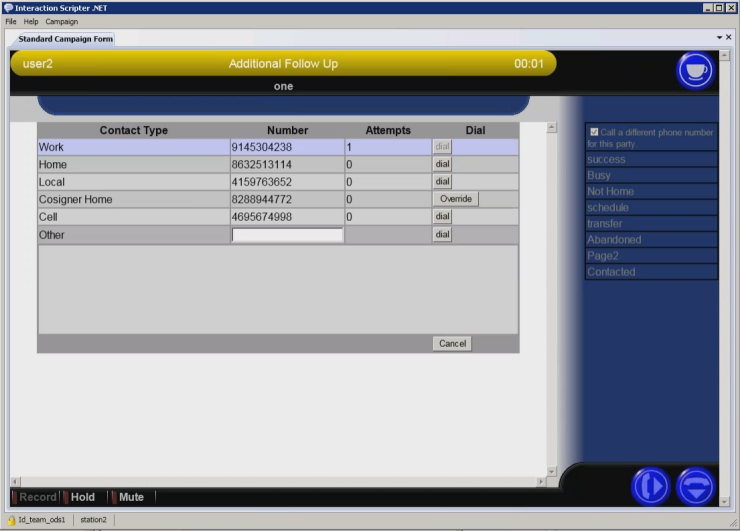Click the horizontal scrollbar left arrow
Image resolution: width=740 pixels, height=531 pixels.
tap(14, 482)
